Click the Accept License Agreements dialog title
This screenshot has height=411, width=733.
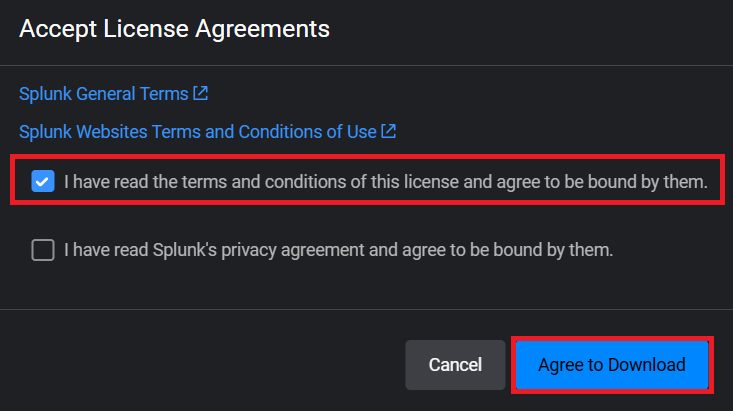pyautogui.click(x=175, y=29)
